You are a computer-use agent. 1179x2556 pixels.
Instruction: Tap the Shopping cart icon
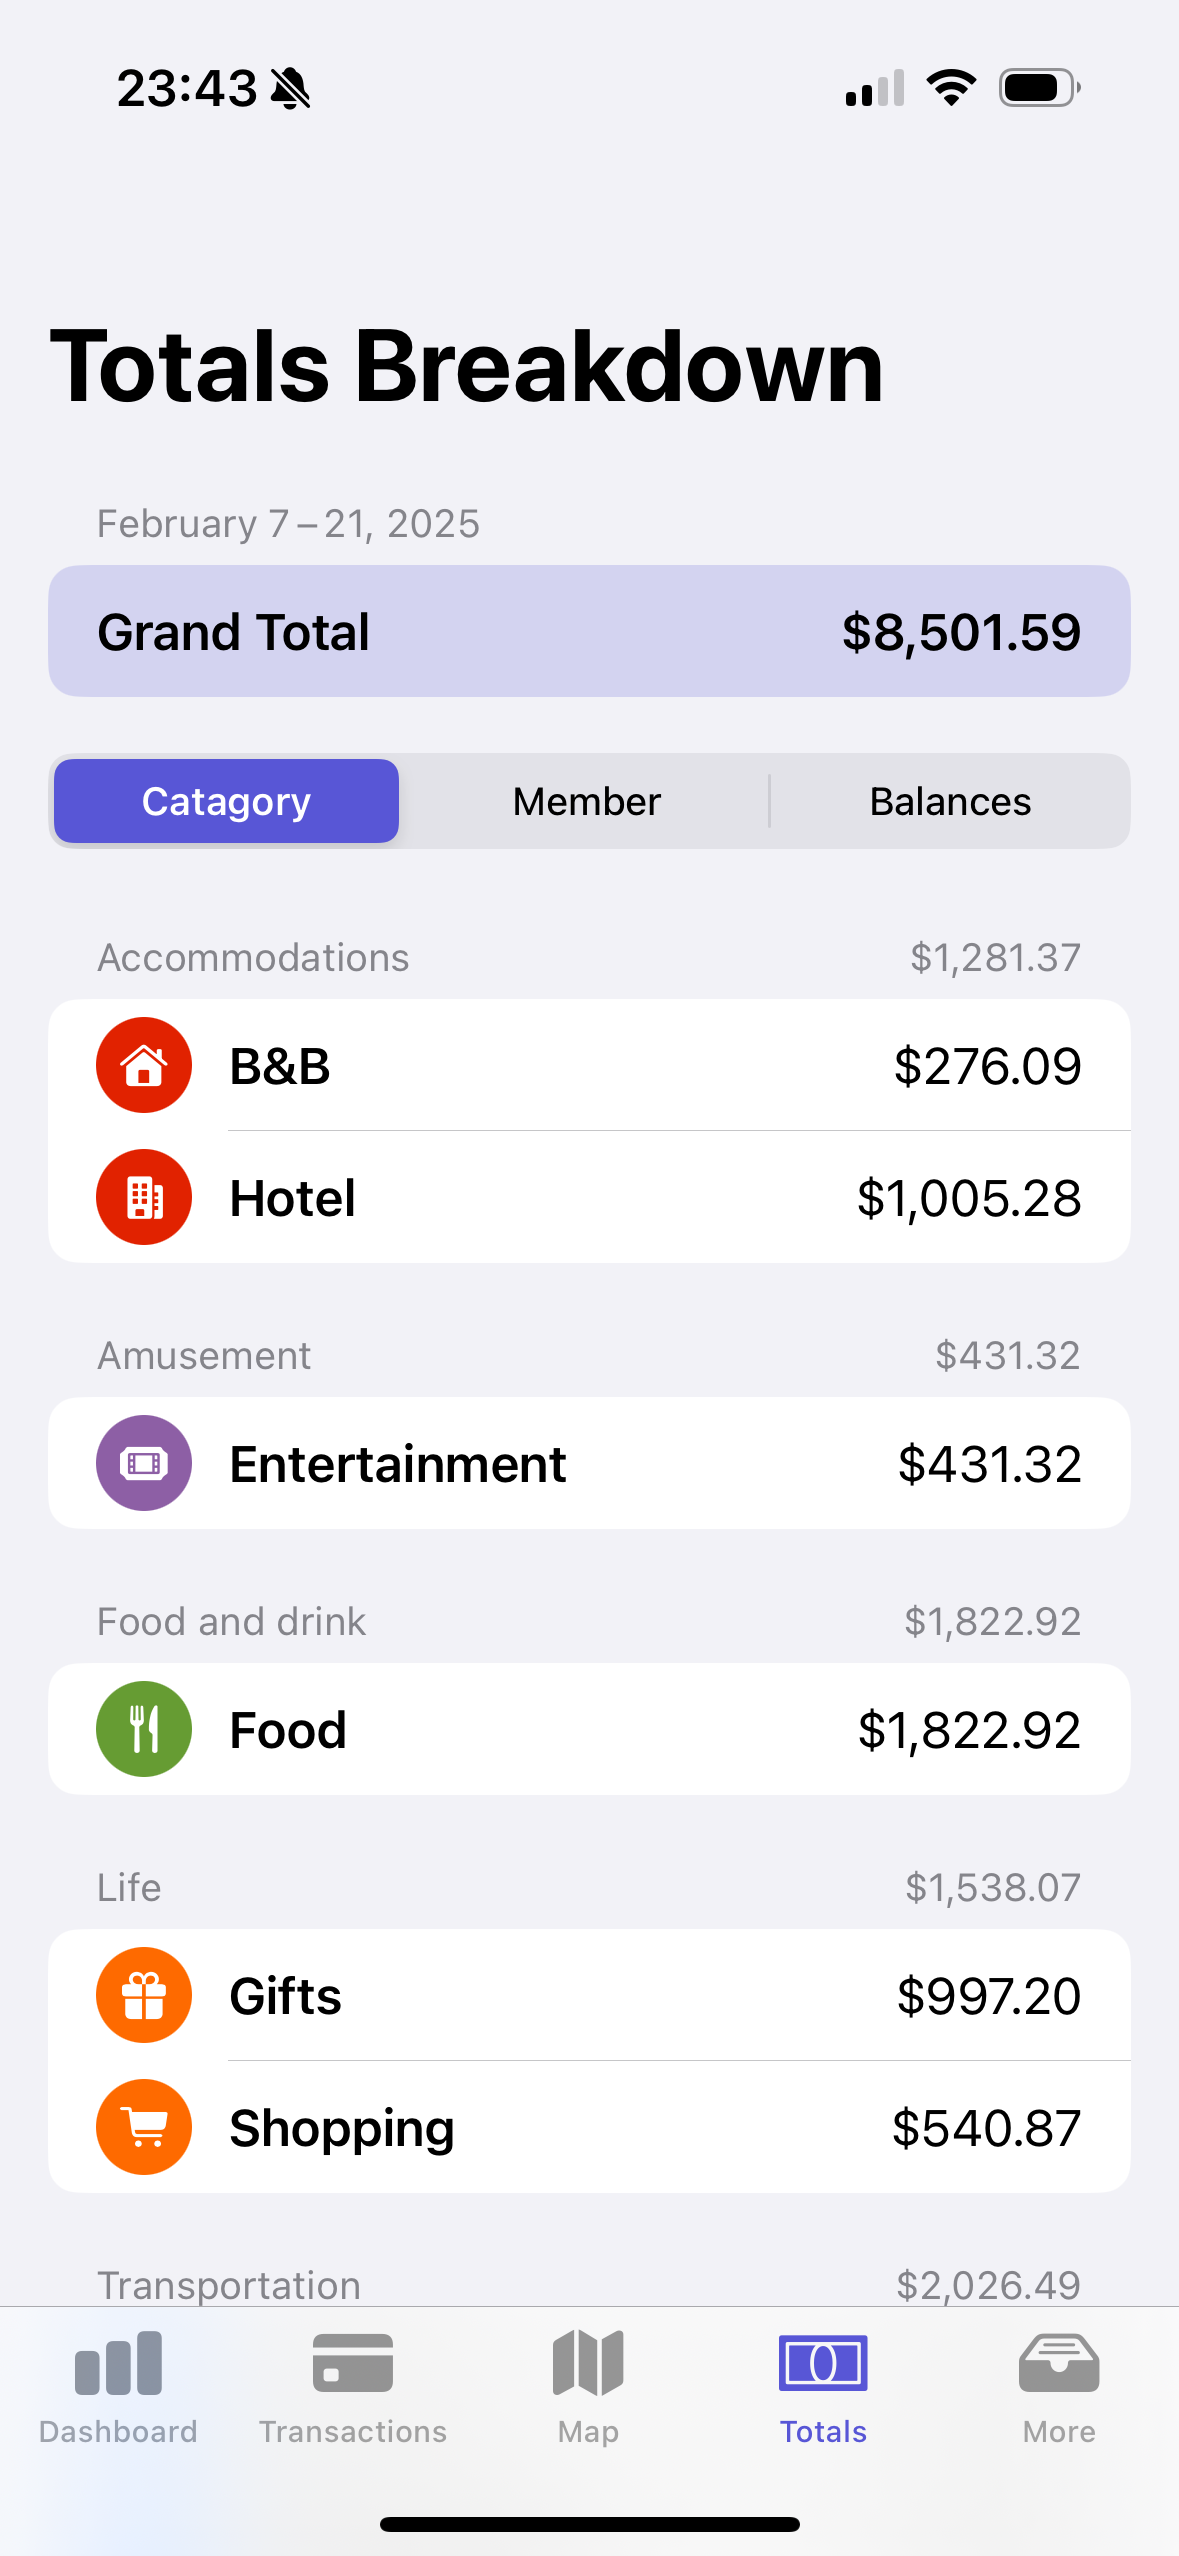(x=144, y=2127)
